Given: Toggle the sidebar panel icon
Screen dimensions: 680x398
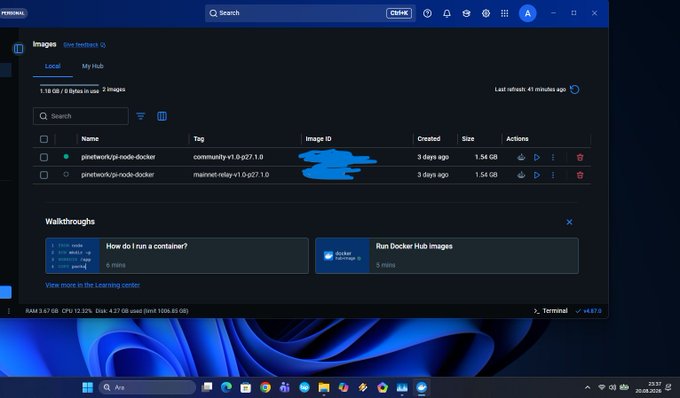Looking at the screenshot, I should point(19,49).
